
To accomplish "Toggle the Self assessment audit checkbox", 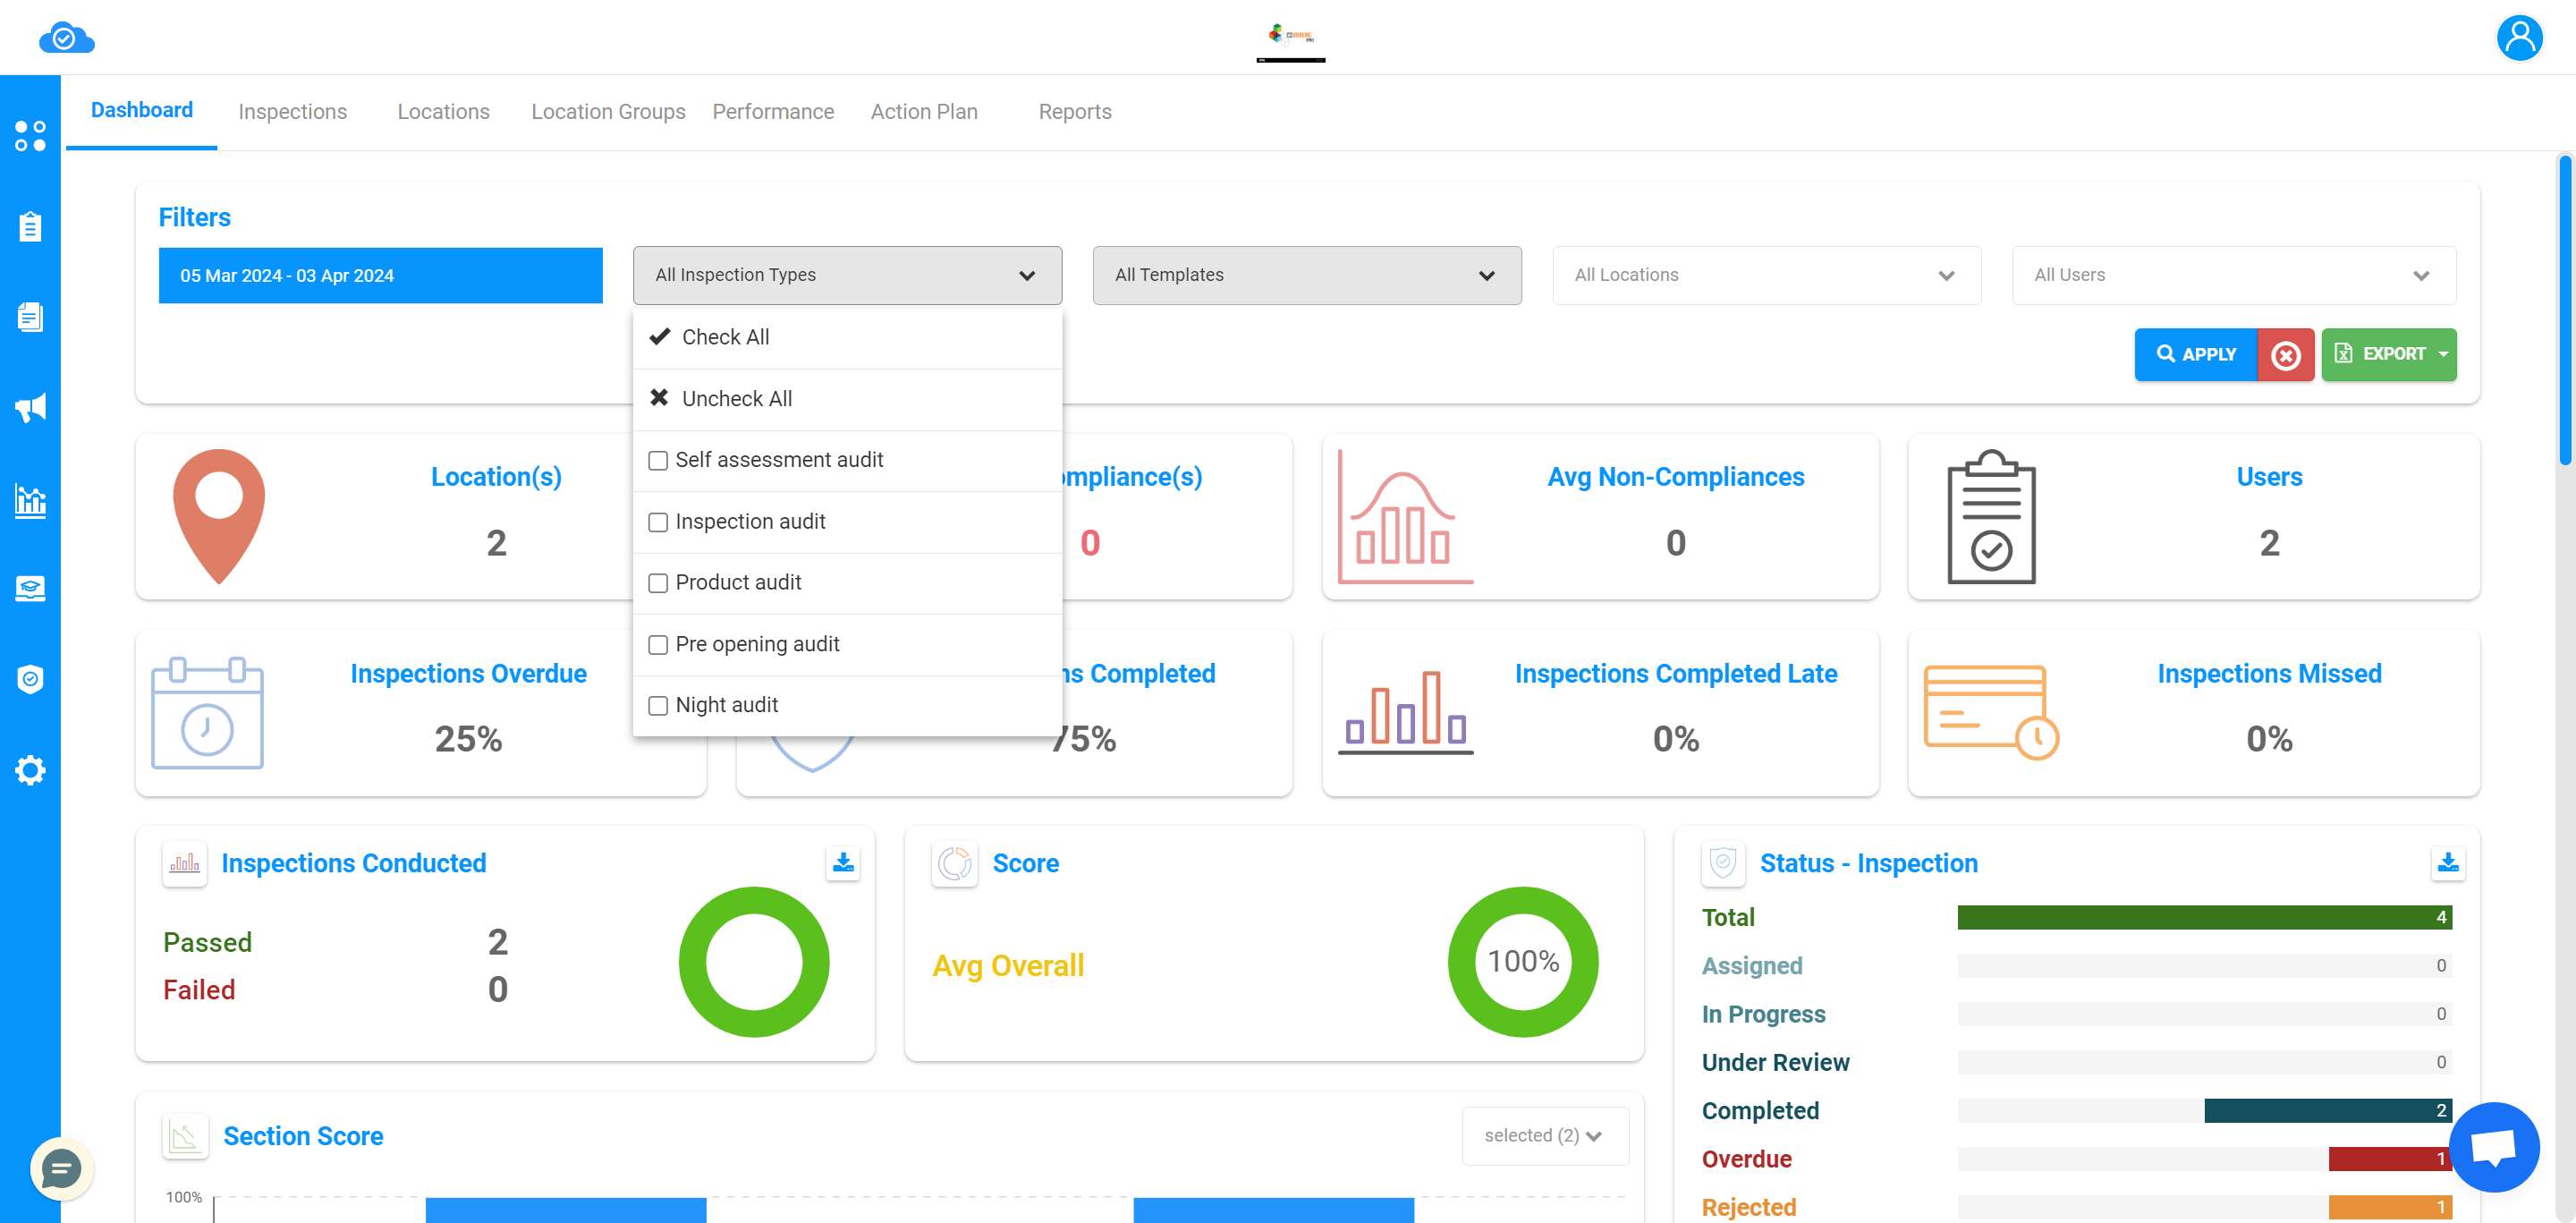I will coord(657,459).
